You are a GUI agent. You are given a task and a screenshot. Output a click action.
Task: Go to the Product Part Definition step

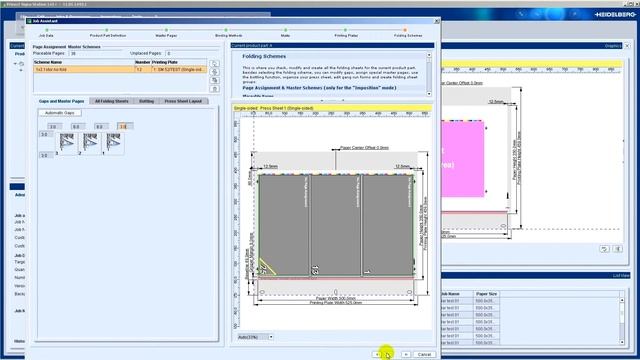click(x=108, y=33)
